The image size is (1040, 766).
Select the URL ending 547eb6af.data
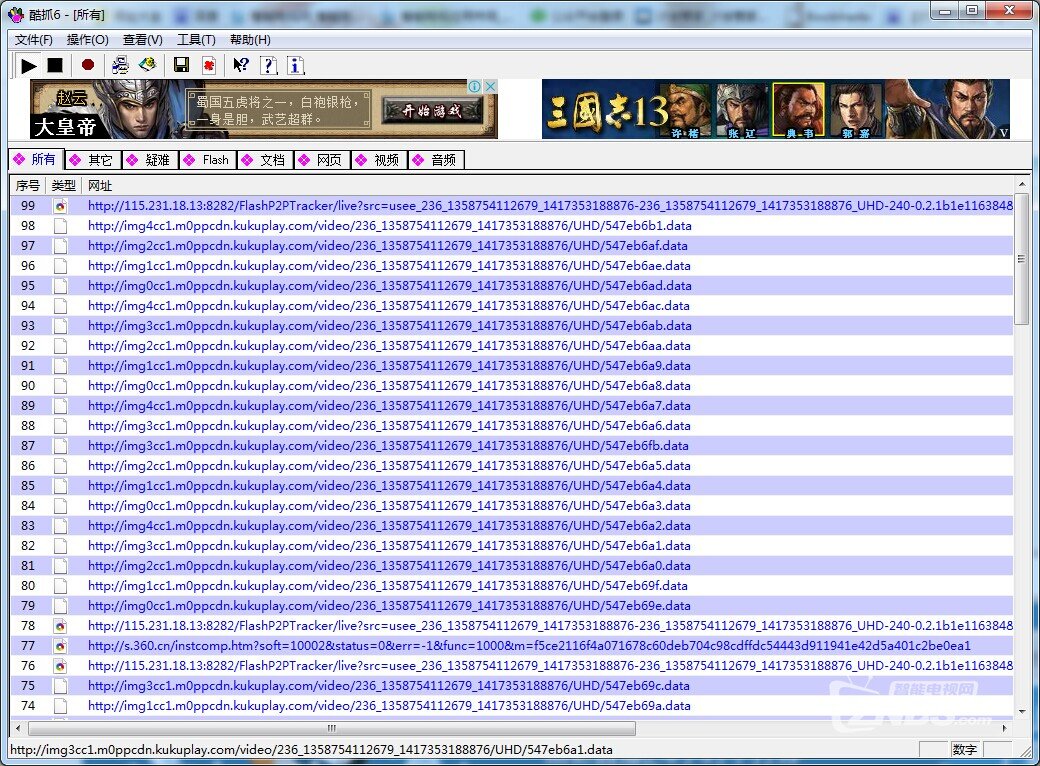(x=387, y=245)
